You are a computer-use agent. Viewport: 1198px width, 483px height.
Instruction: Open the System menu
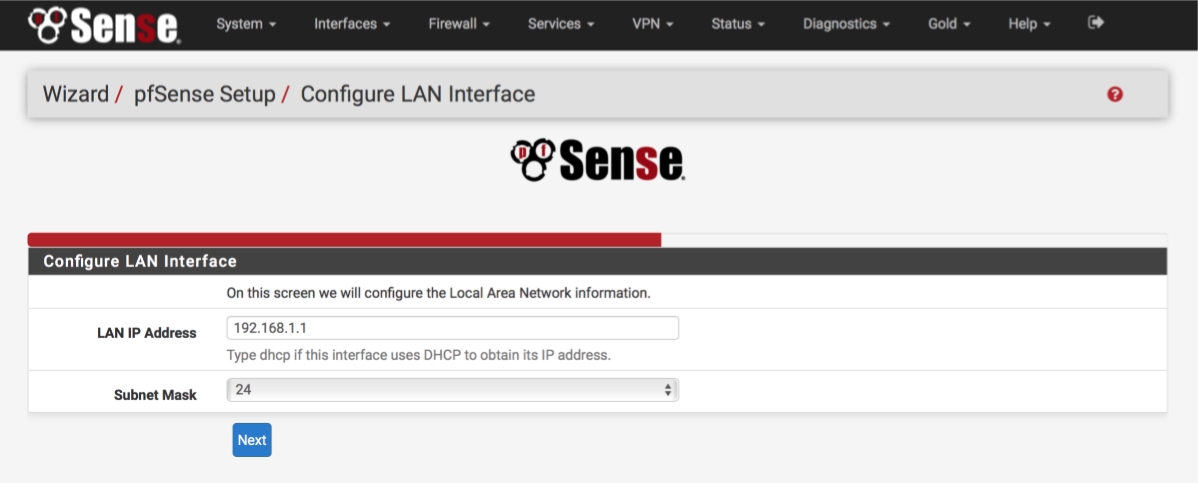point(244,24)
